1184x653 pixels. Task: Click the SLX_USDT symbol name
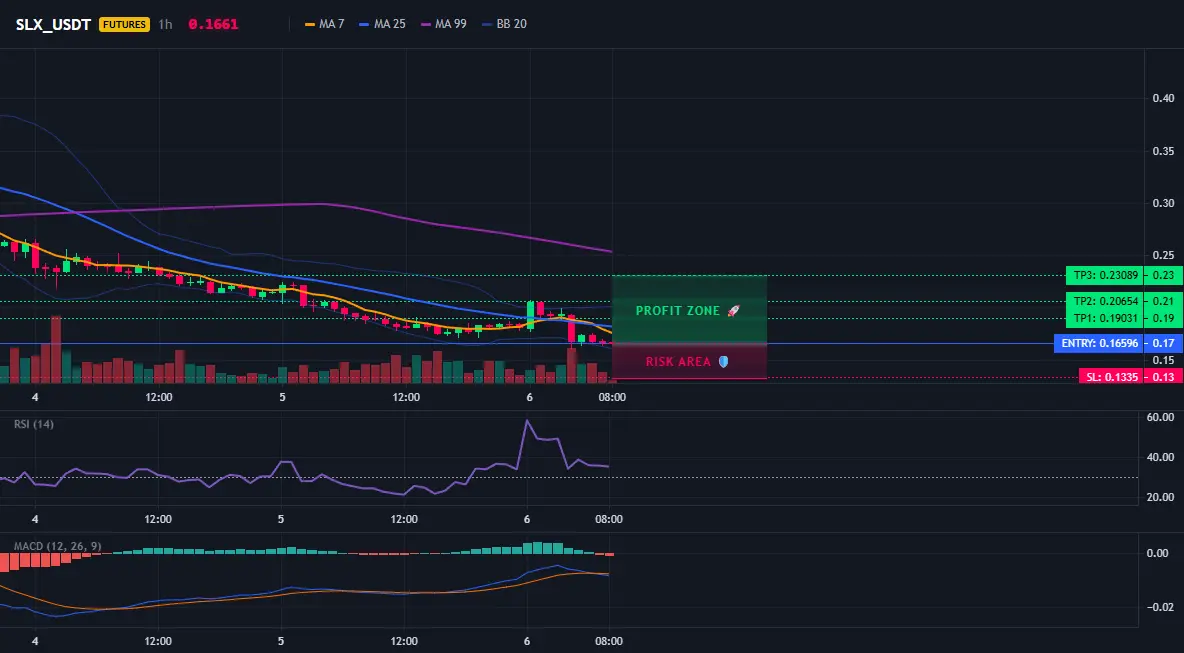pos(53,24)
